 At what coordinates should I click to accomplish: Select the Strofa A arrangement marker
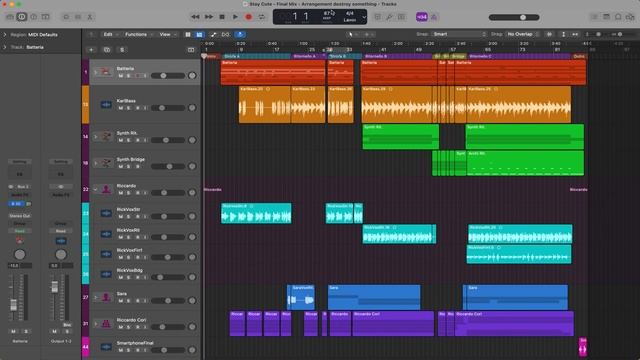pyautogui.click(x=257, y=56)
